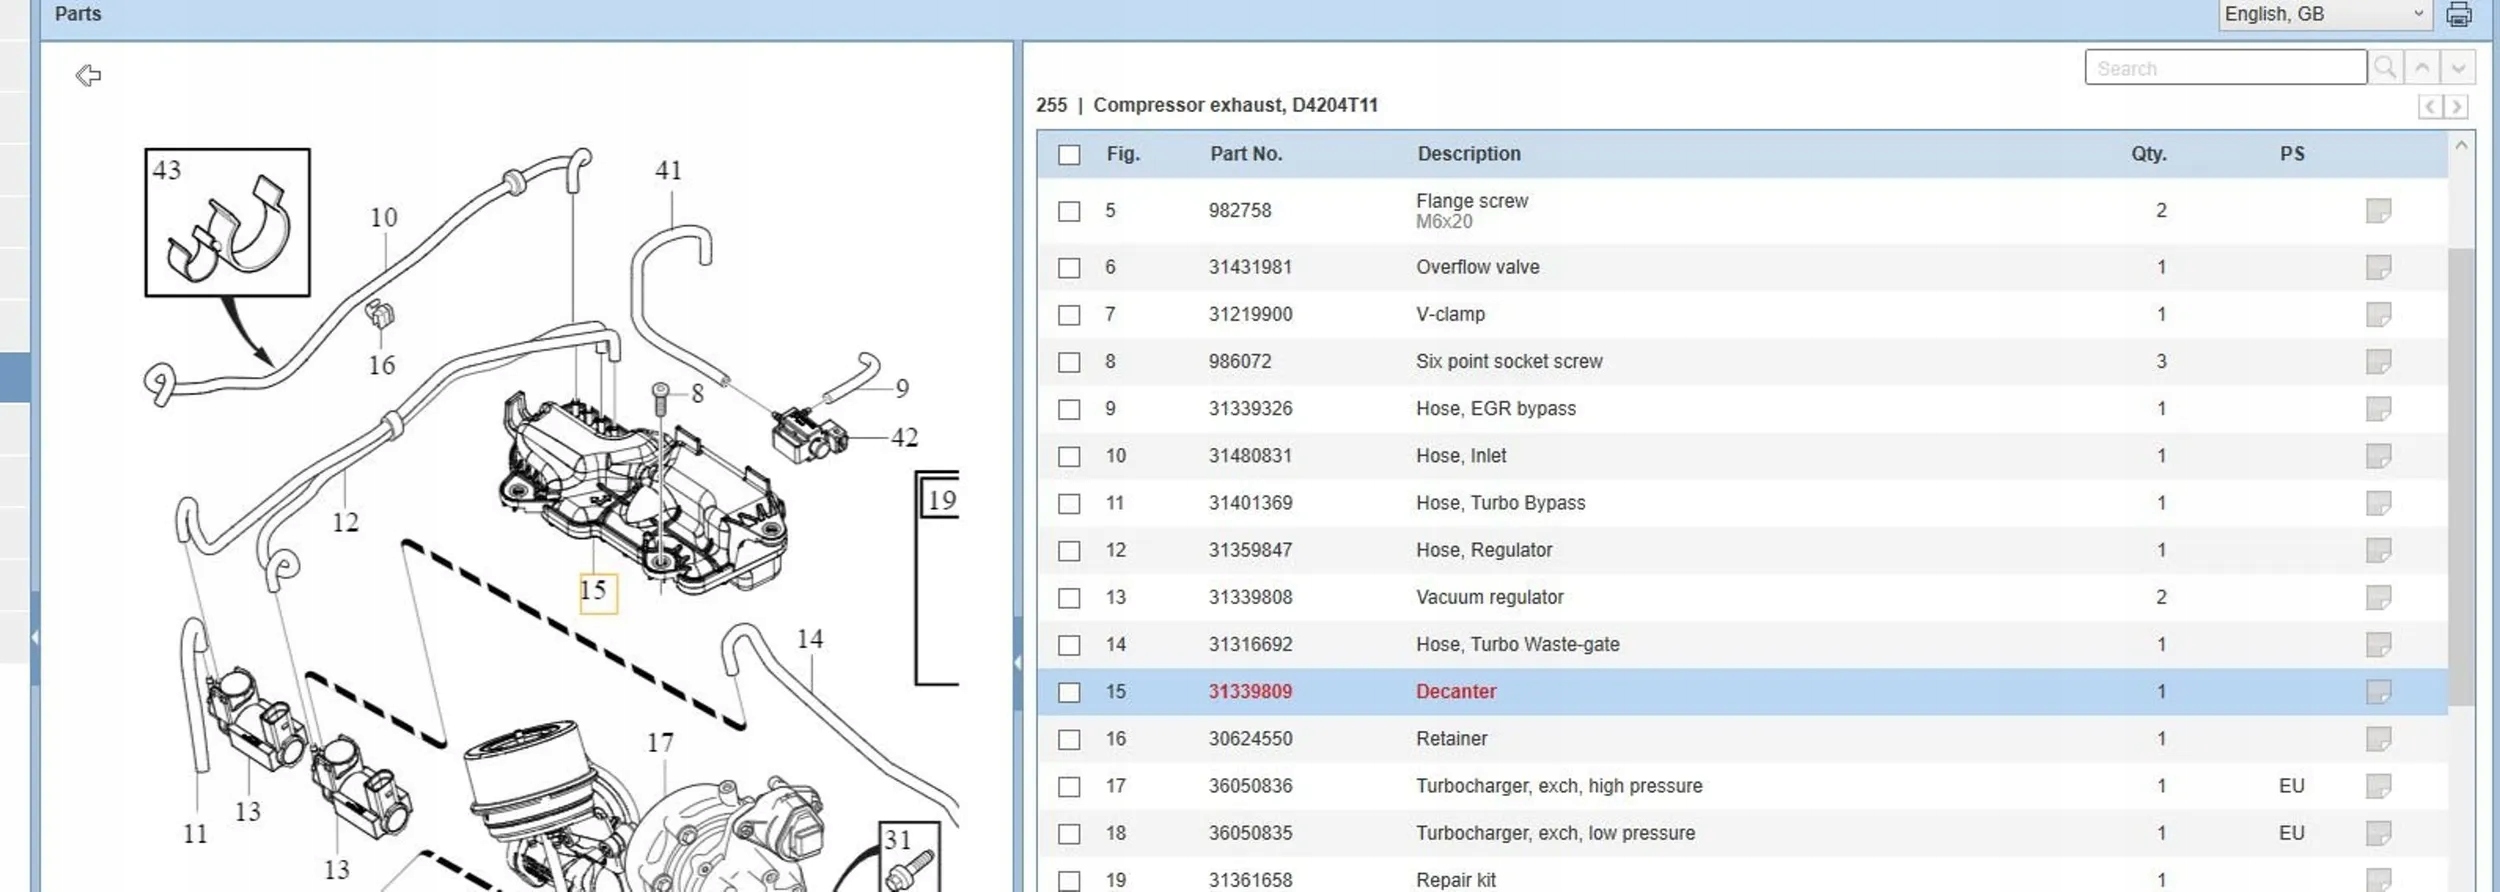2500x892 pixels.
Task: Go to previous search result arrow
Action: pos(2422,68)
